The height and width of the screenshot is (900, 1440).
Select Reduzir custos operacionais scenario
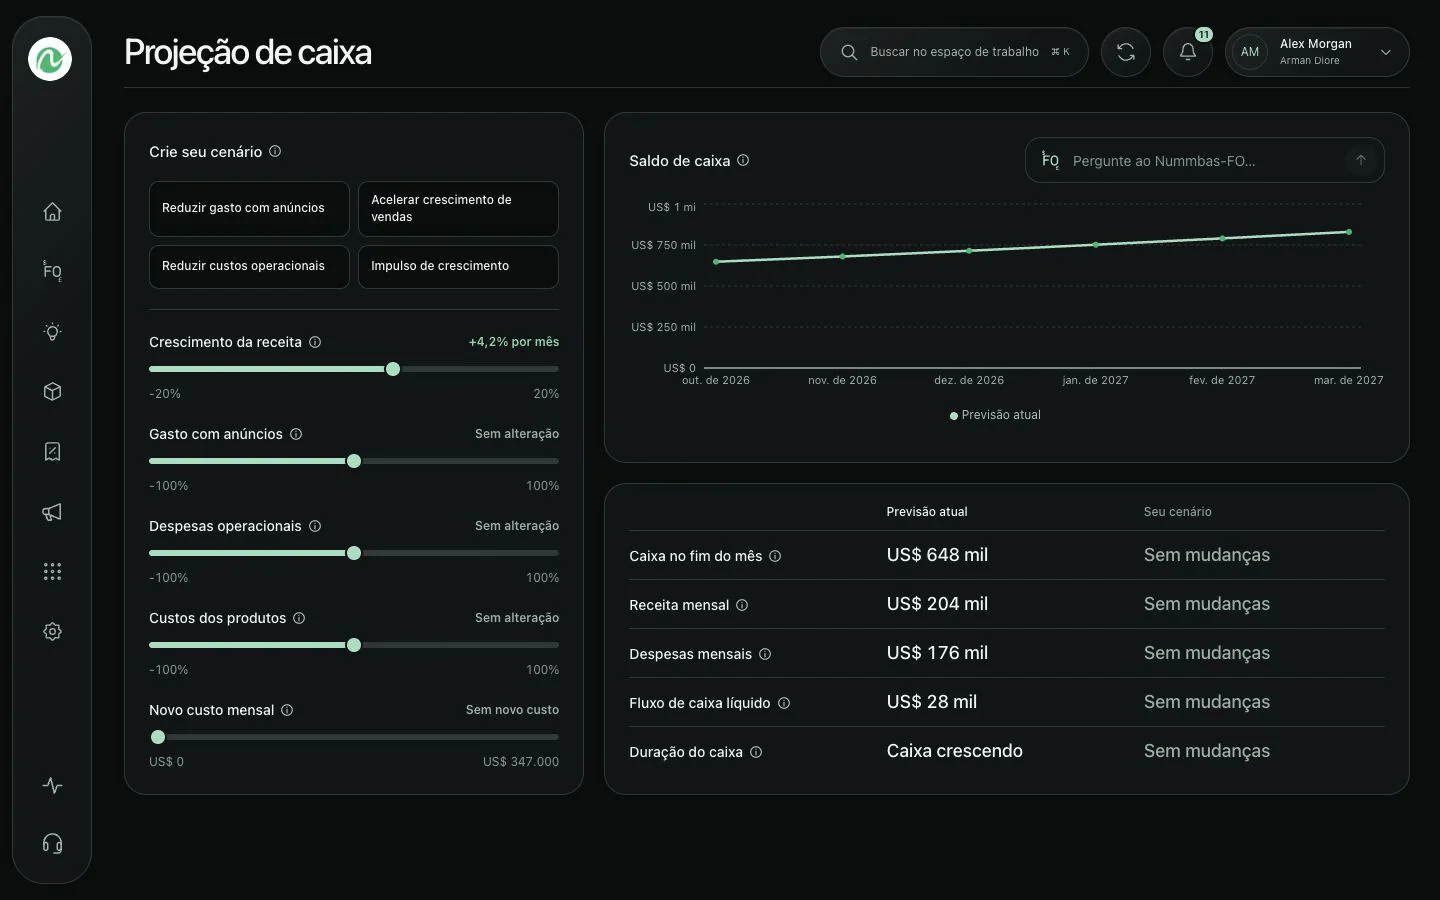pyautogui.click(x=249, y=266)
